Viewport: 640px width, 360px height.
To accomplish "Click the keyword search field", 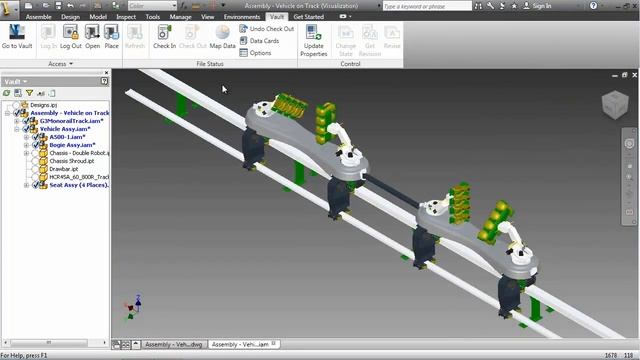I will pos(427,6).
